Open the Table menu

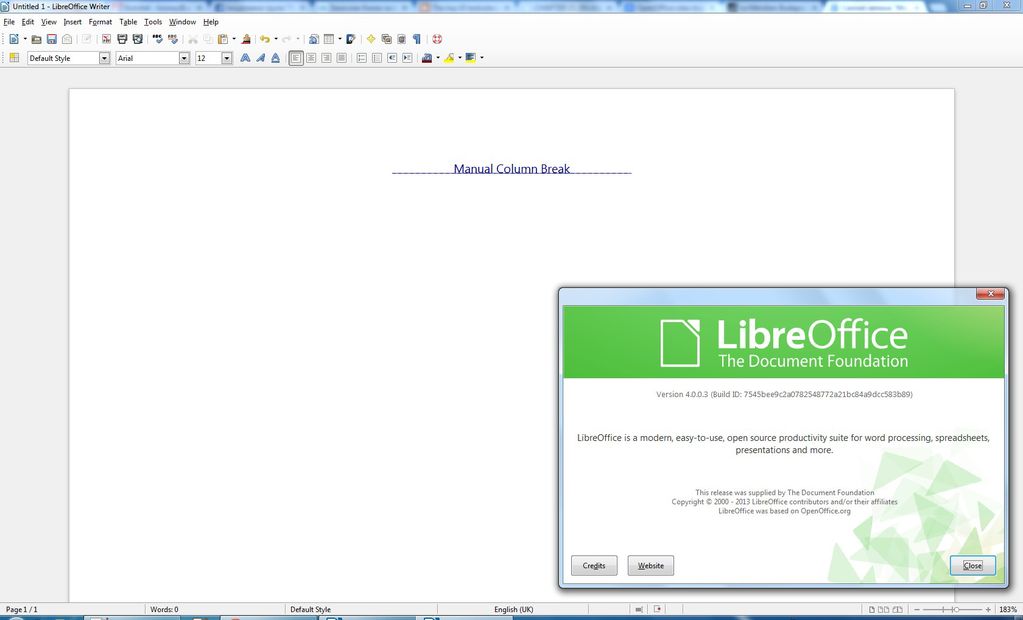pyautogui.click(x=129, y=22)
